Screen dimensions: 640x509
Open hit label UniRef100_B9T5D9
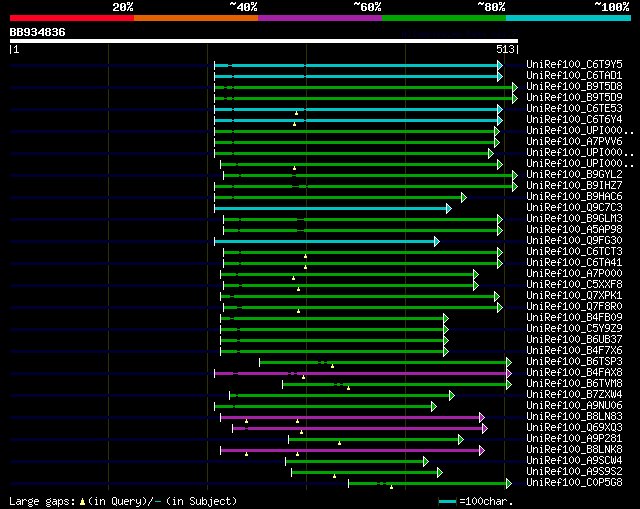click(x=574, y=97)
